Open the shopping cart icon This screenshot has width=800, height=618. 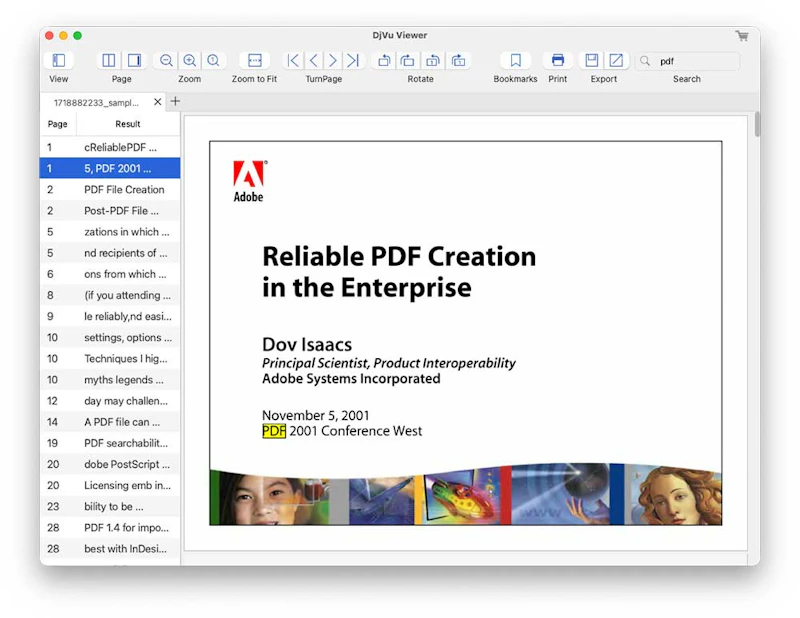point(742,36)
